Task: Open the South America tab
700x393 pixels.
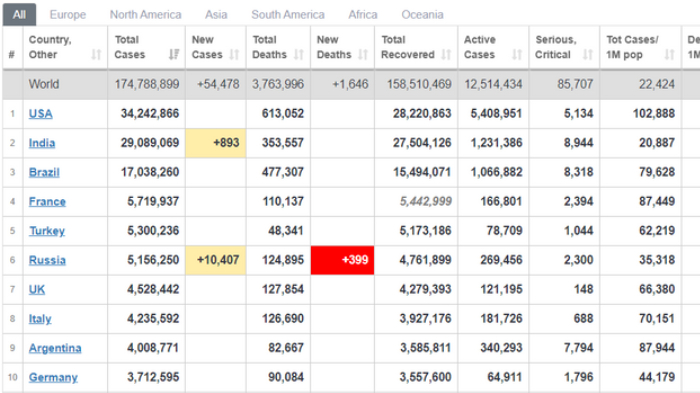Action: click(x=288, y=15)
